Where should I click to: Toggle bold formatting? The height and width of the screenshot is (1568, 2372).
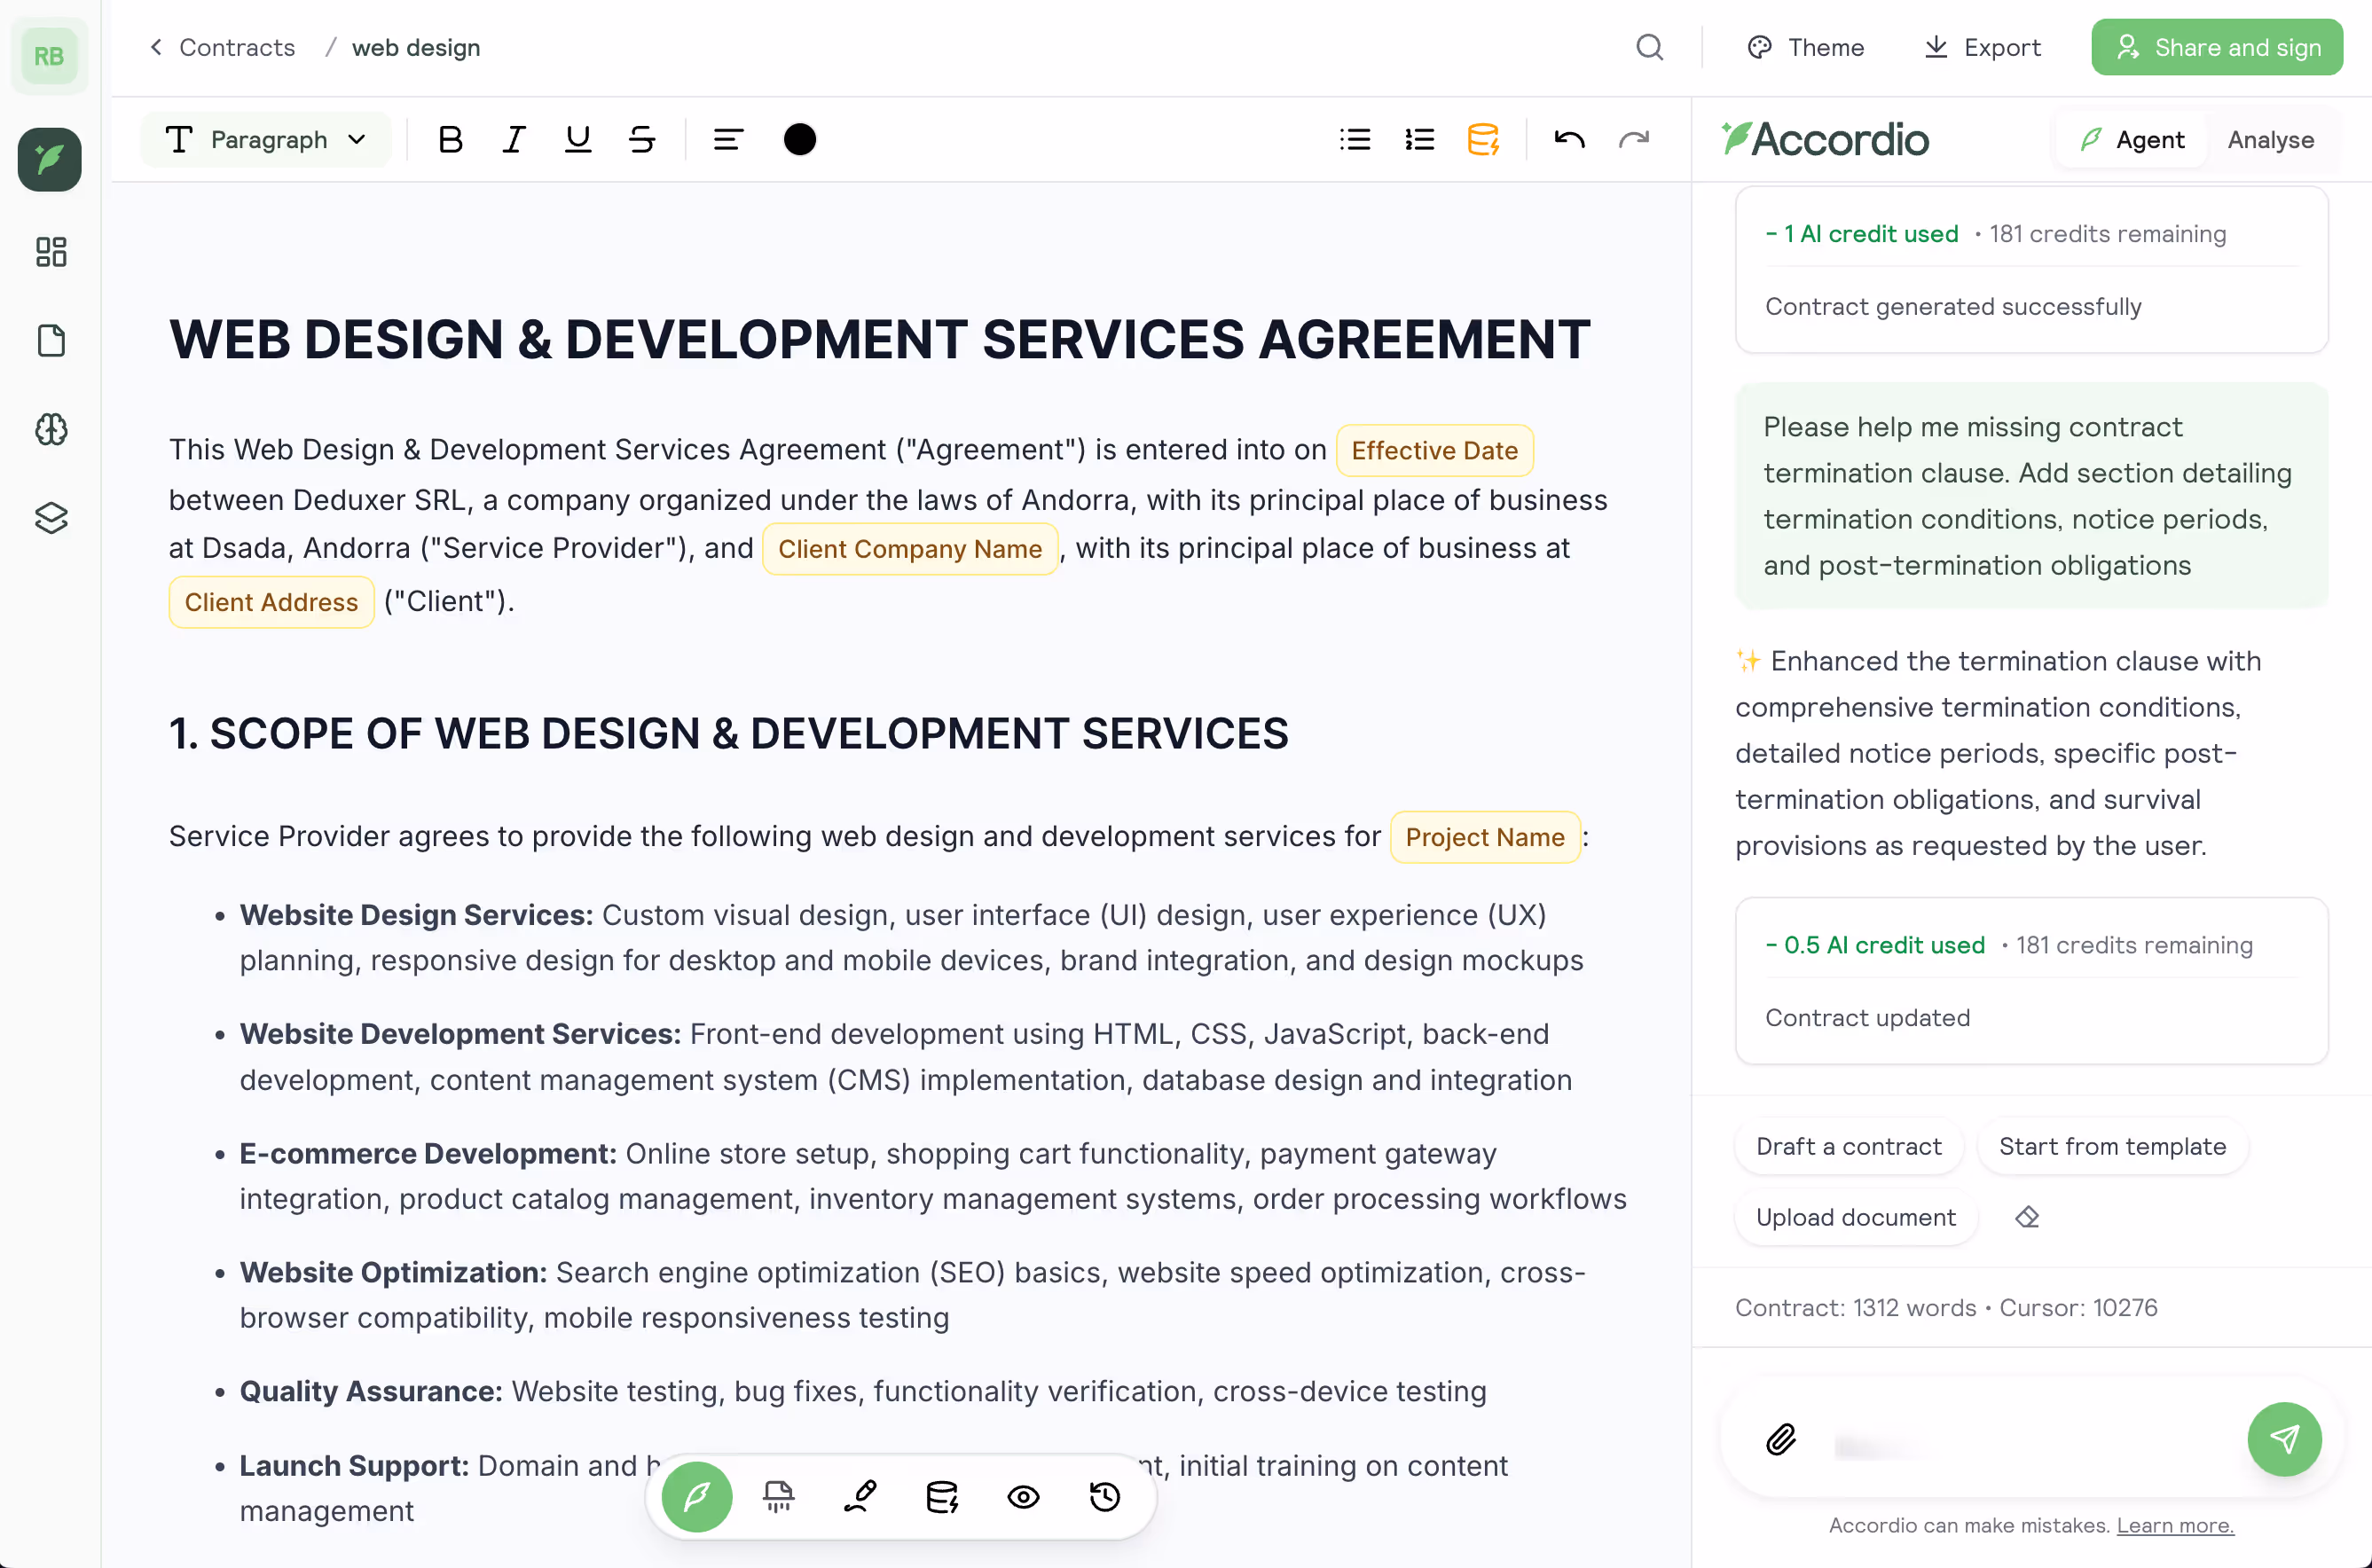[x=450, y=140]
